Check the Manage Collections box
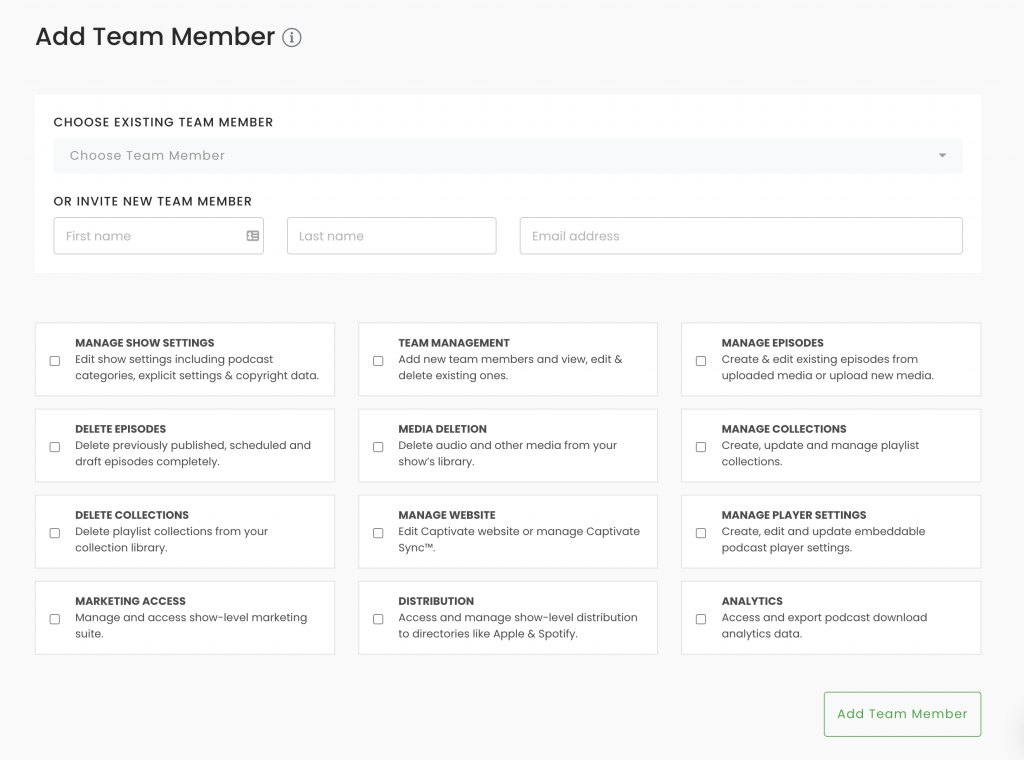The width and height of the screenshot is (1024, 760). coord(701,447)
